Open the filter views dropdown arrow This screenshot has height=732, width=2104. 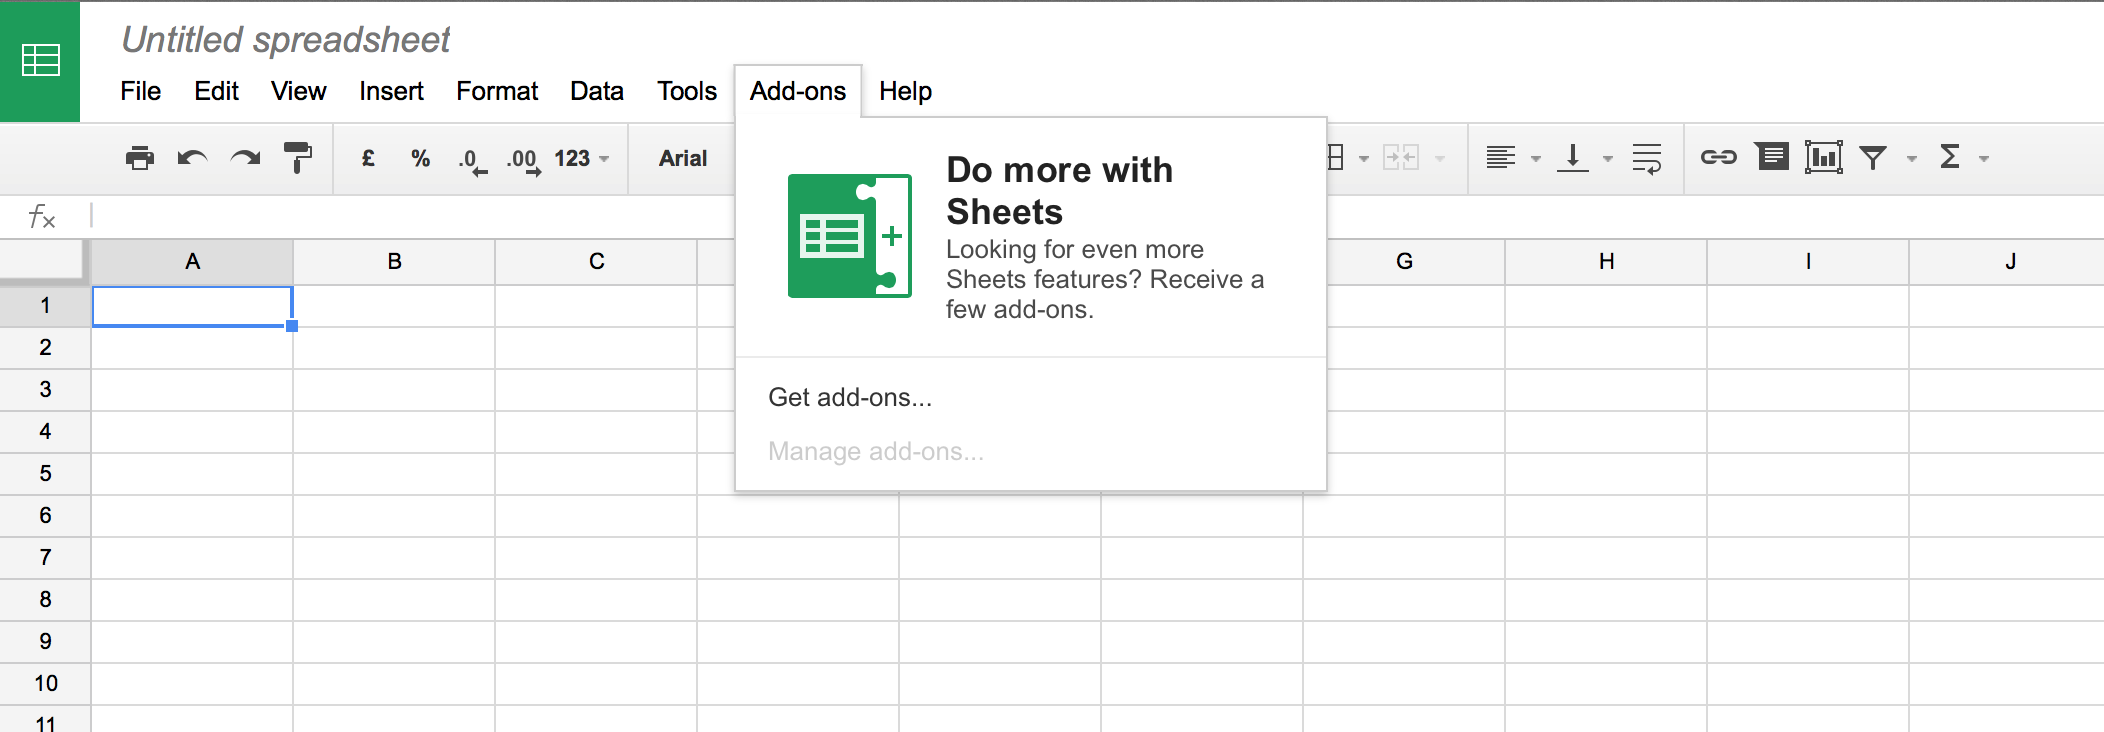coord(1912,159)
